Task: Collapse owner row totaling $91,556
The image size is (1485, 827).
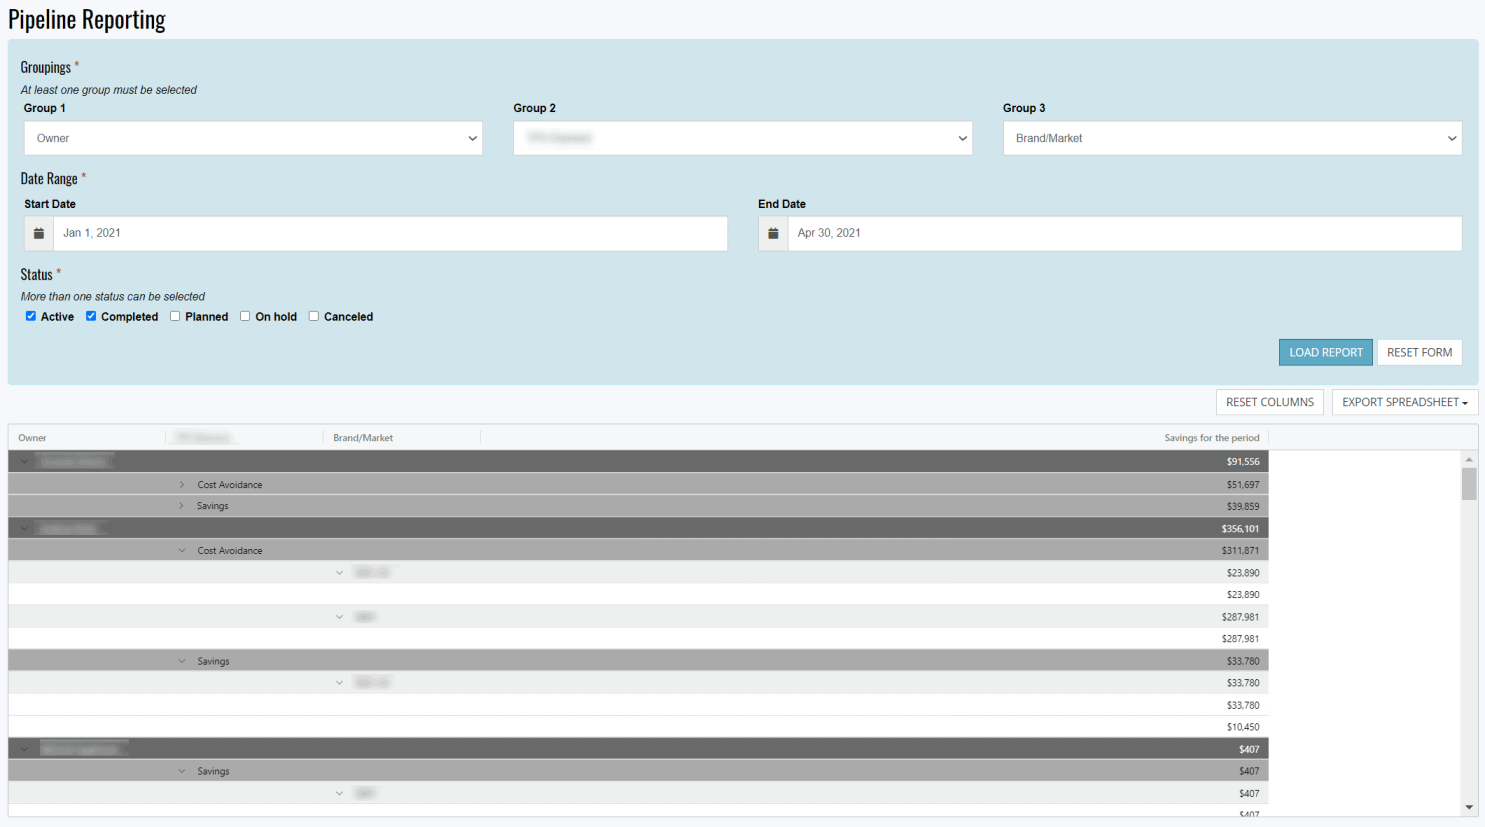Action: pos(24,462)
